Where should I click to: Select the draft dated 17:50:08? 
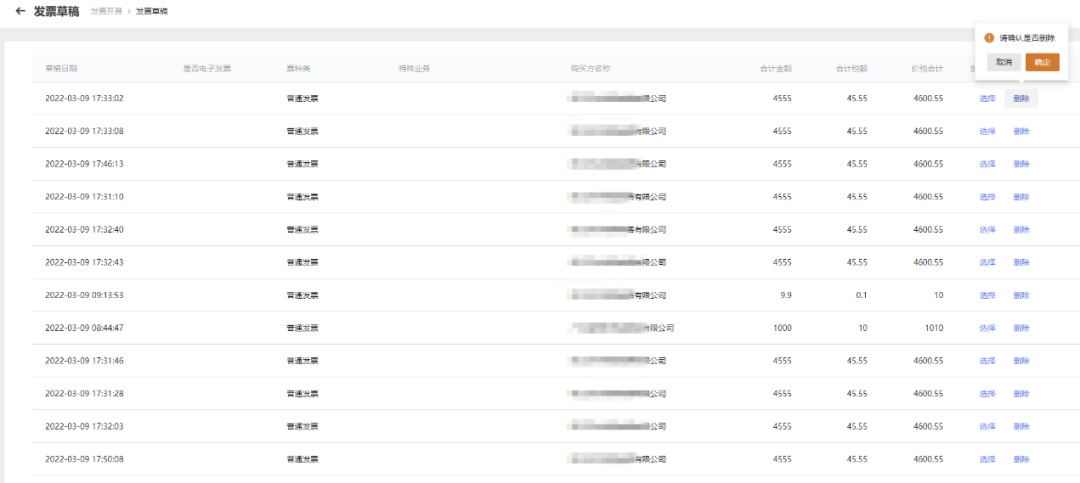[987, 459]
